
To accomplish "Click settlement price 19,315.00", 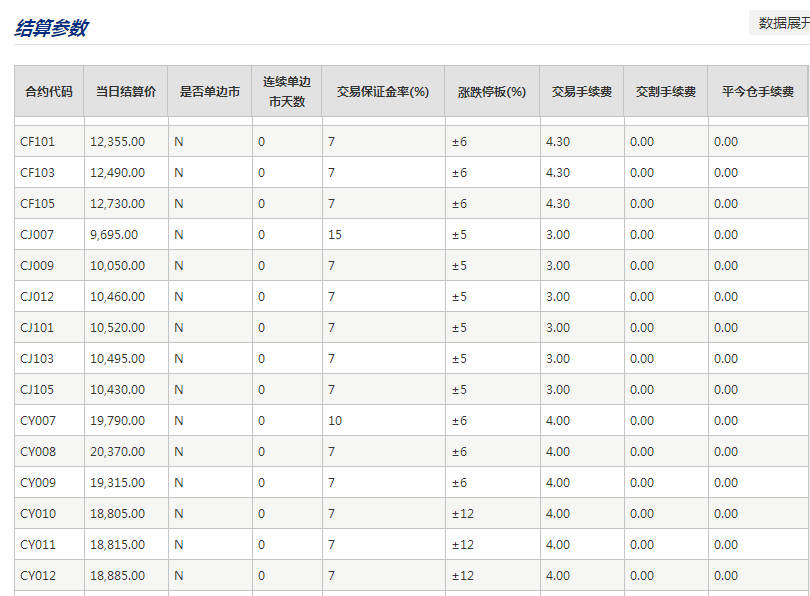I will click(117, 482).
